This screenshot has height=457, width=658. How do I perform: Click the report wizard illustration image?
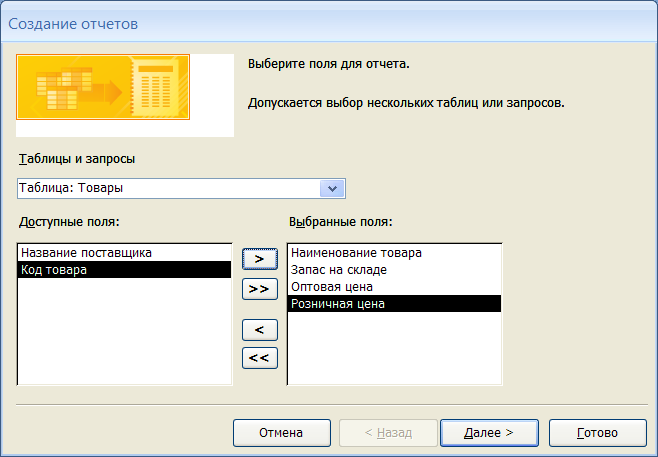click(x=103, y=87)
